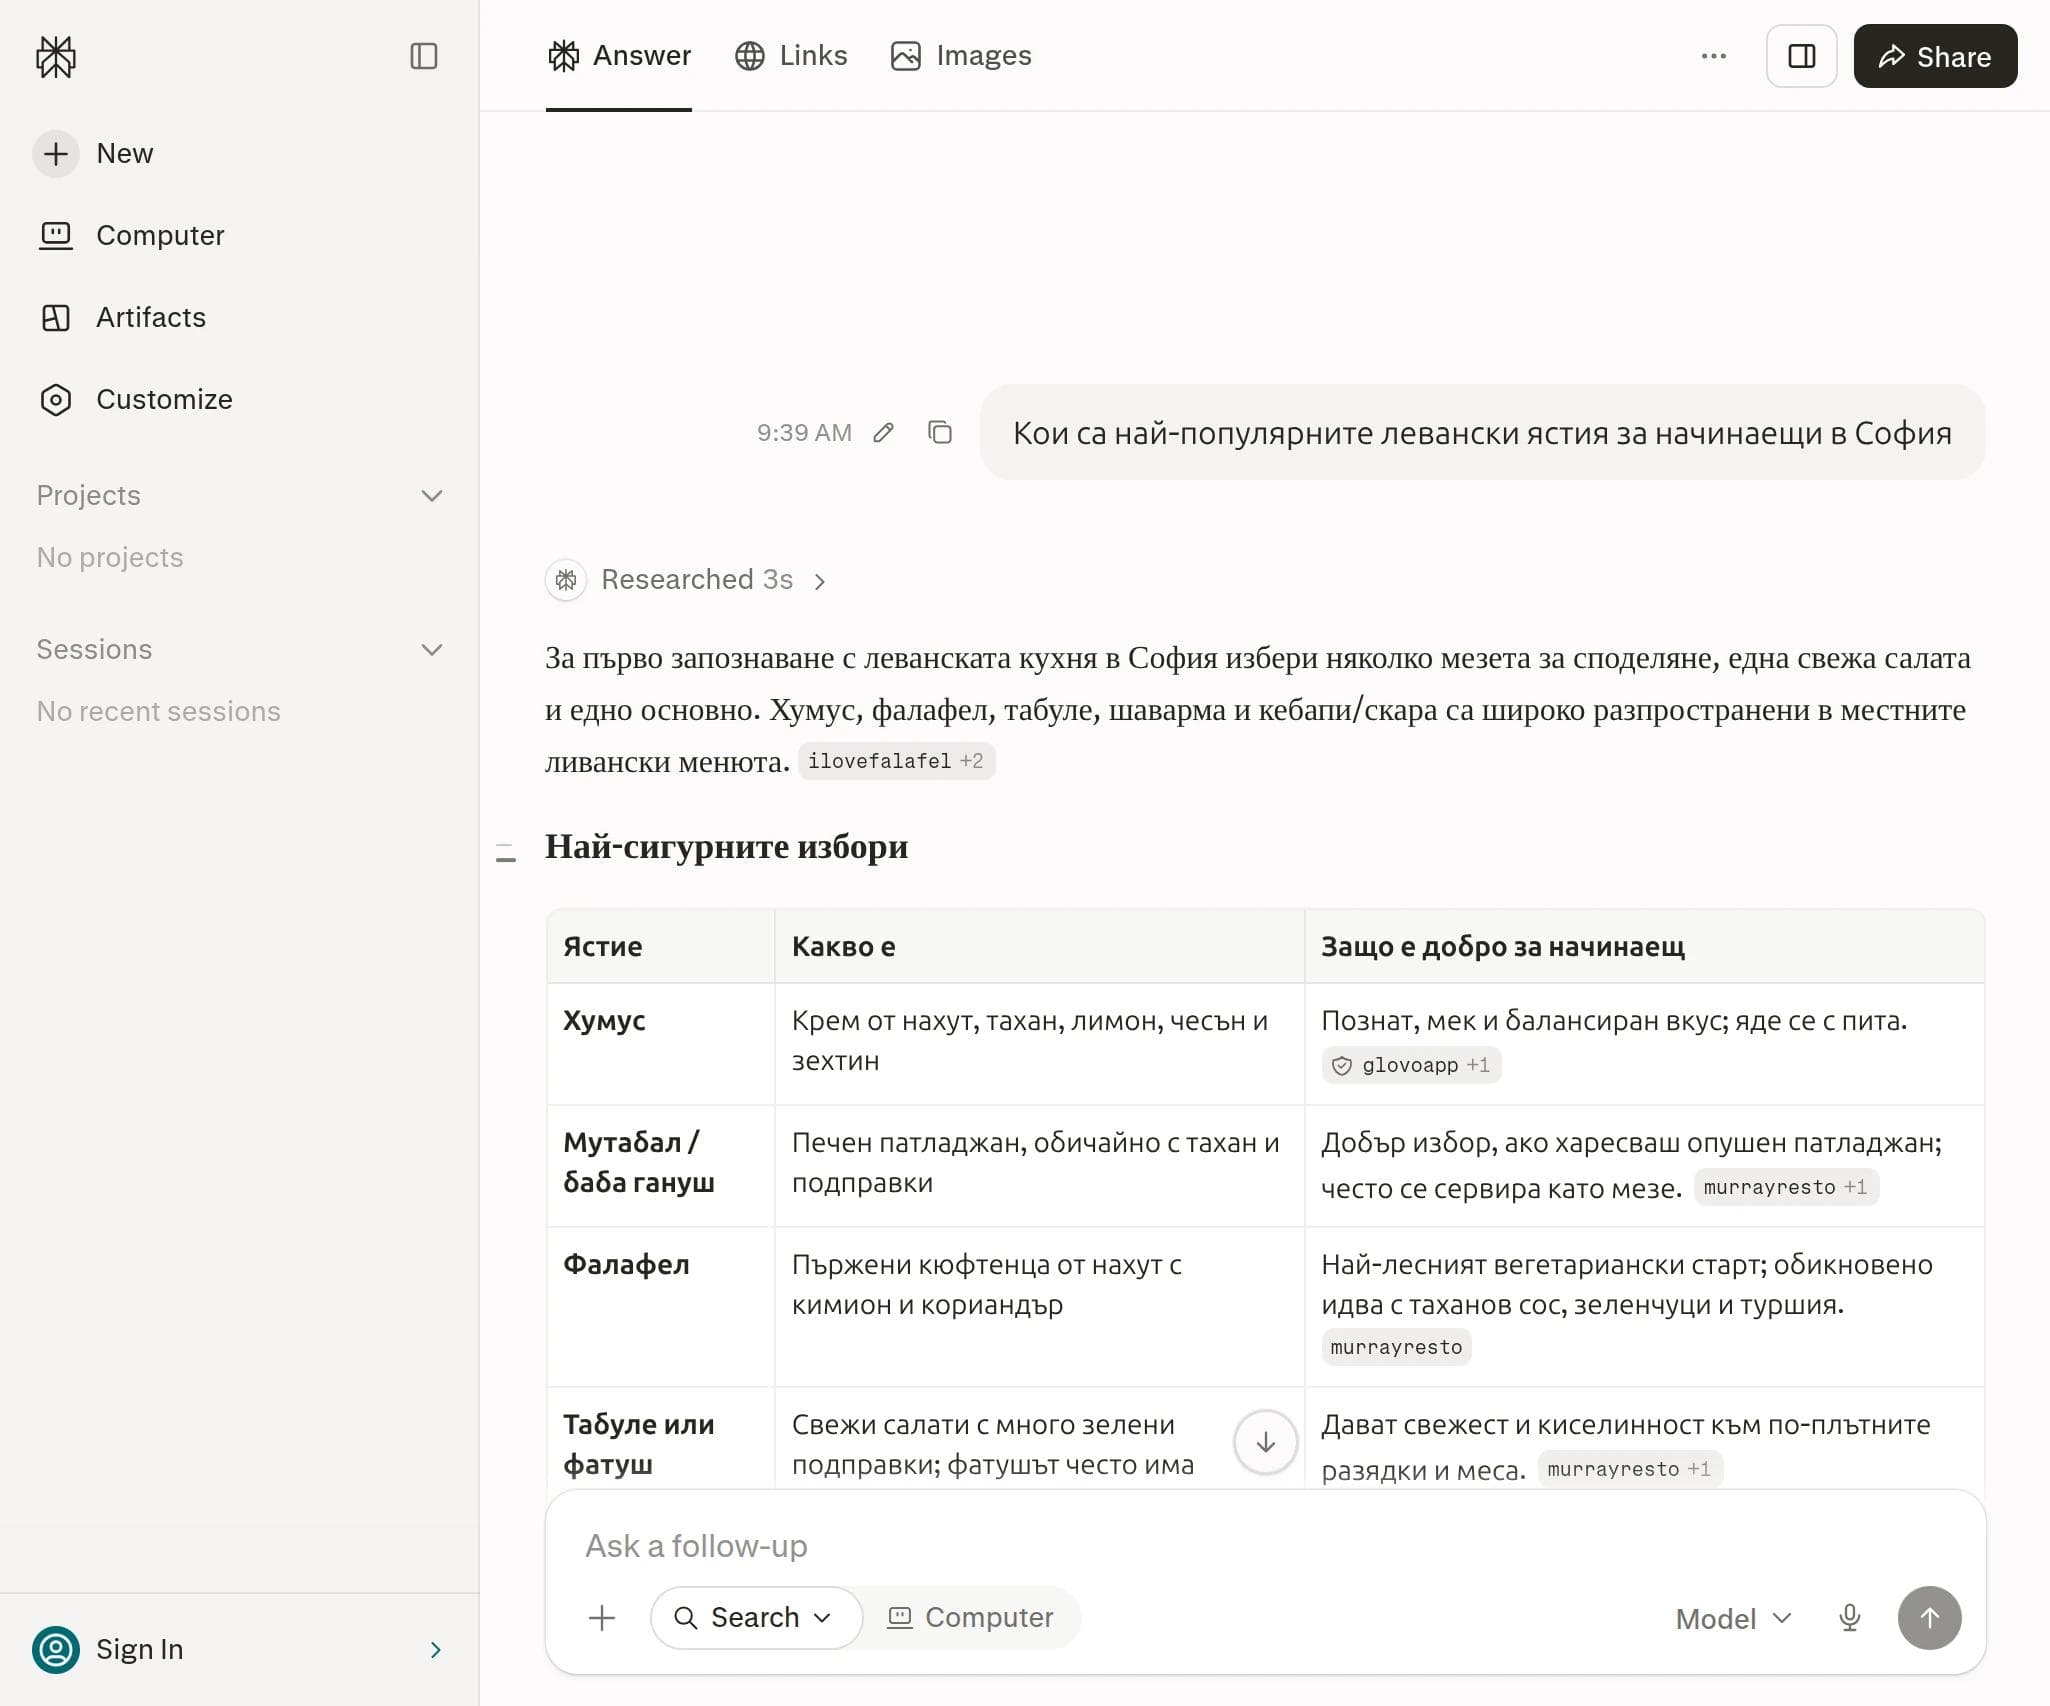Image resolution: width=2050 pixels, height=1706 pixels.
Task: Collapse the Sessions section
Action: [x=432, y=650]
